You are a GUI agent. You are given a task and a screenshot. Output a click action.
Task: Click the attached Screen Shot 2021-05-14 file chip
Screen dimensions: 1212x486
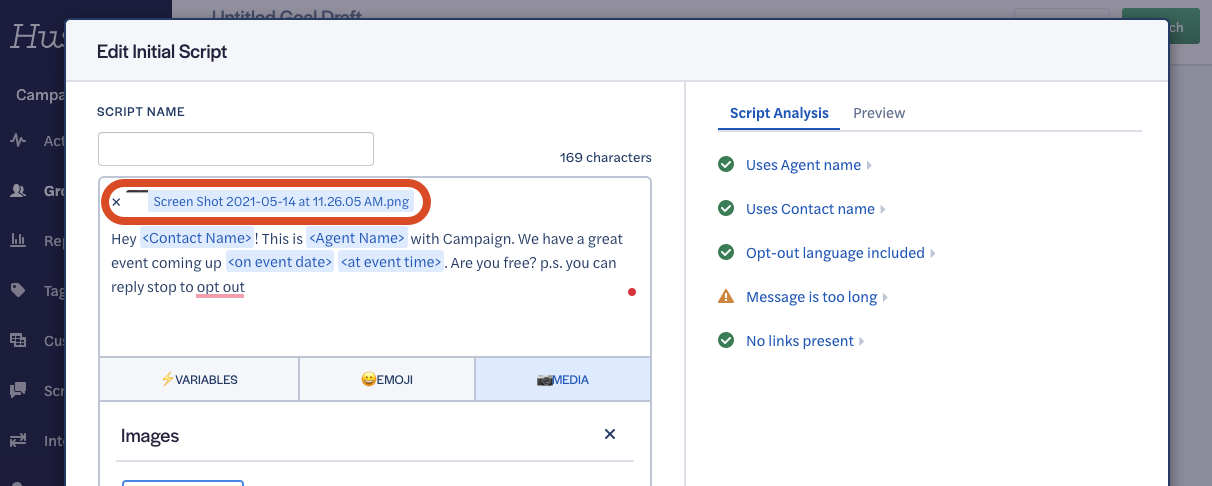[281, 202]
